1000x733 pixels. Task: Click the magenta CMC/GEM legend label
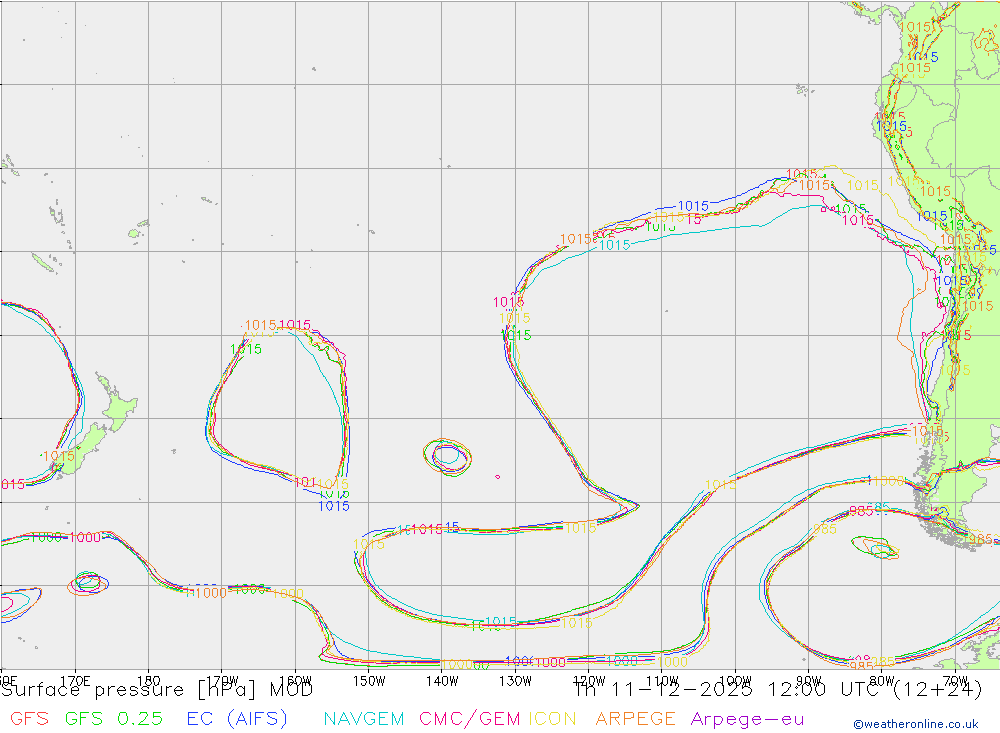click(469, 719)
